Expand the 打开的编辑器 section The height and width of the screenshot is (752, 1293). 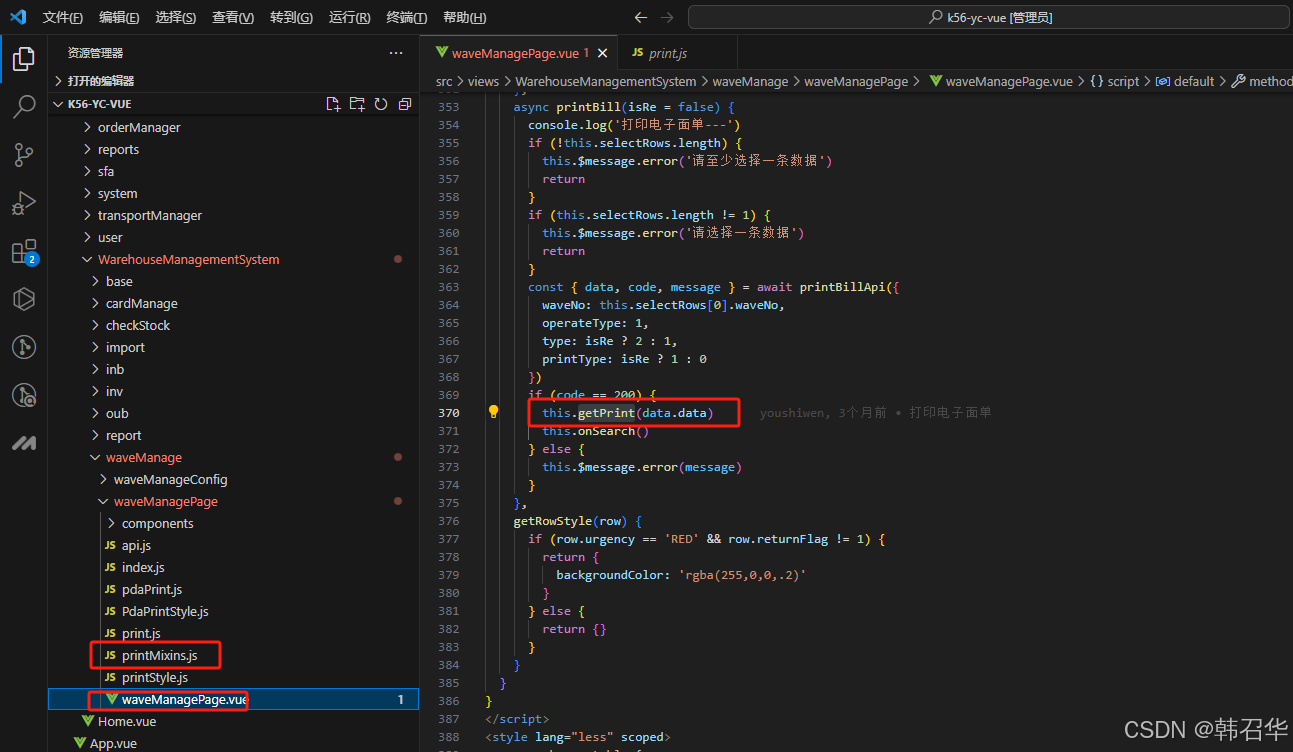pos(233,81)
